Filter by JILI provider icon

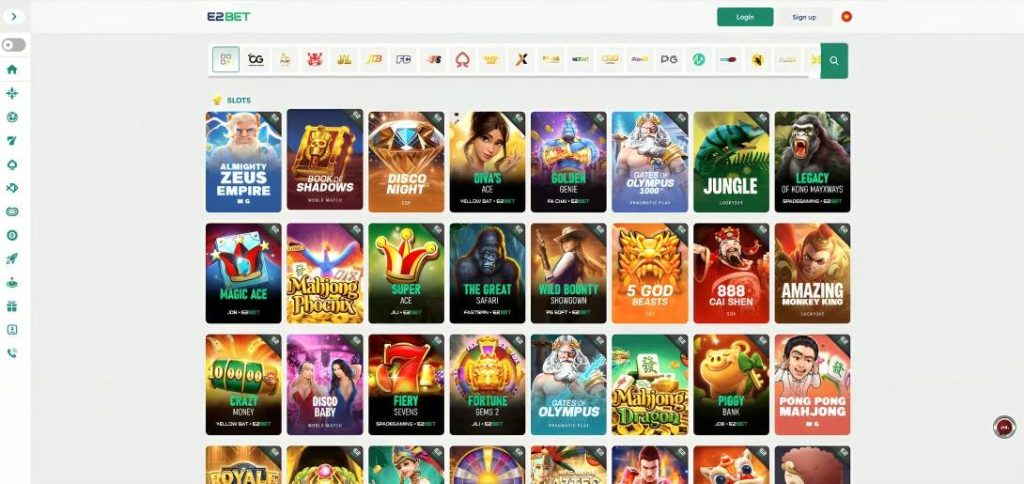[x=344, y=59]
